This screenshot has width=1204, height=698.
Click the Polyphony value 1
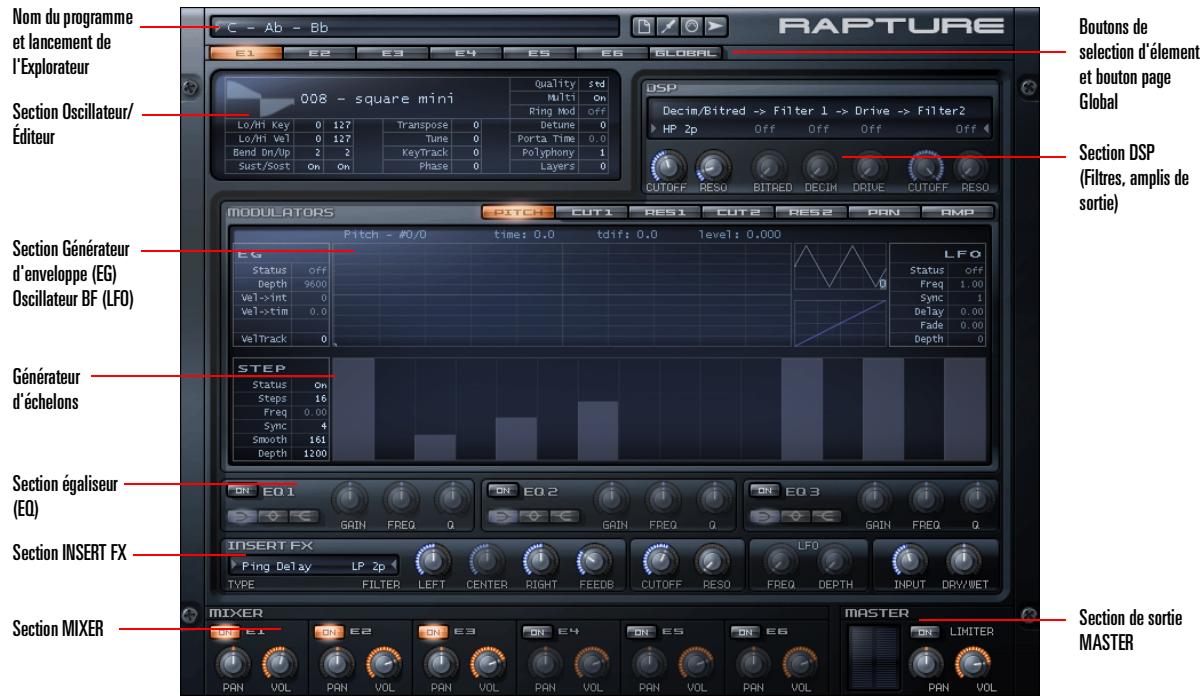[602, 153]
